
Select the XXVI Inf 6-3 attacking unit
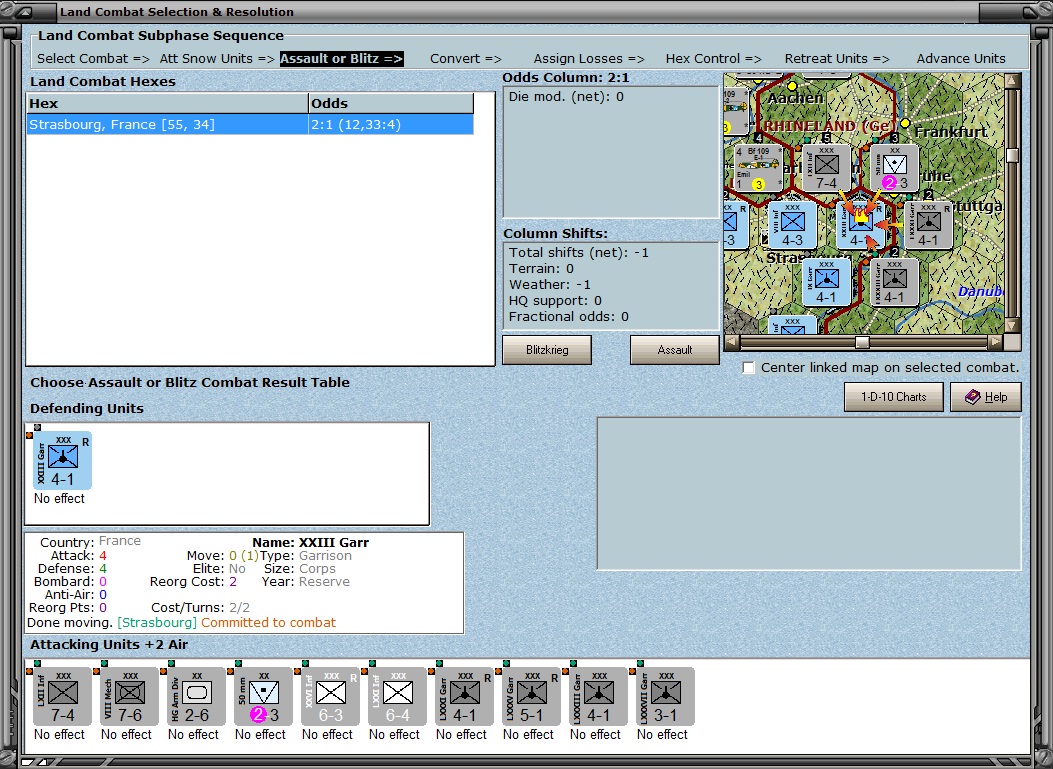click(x=330, y=696)
